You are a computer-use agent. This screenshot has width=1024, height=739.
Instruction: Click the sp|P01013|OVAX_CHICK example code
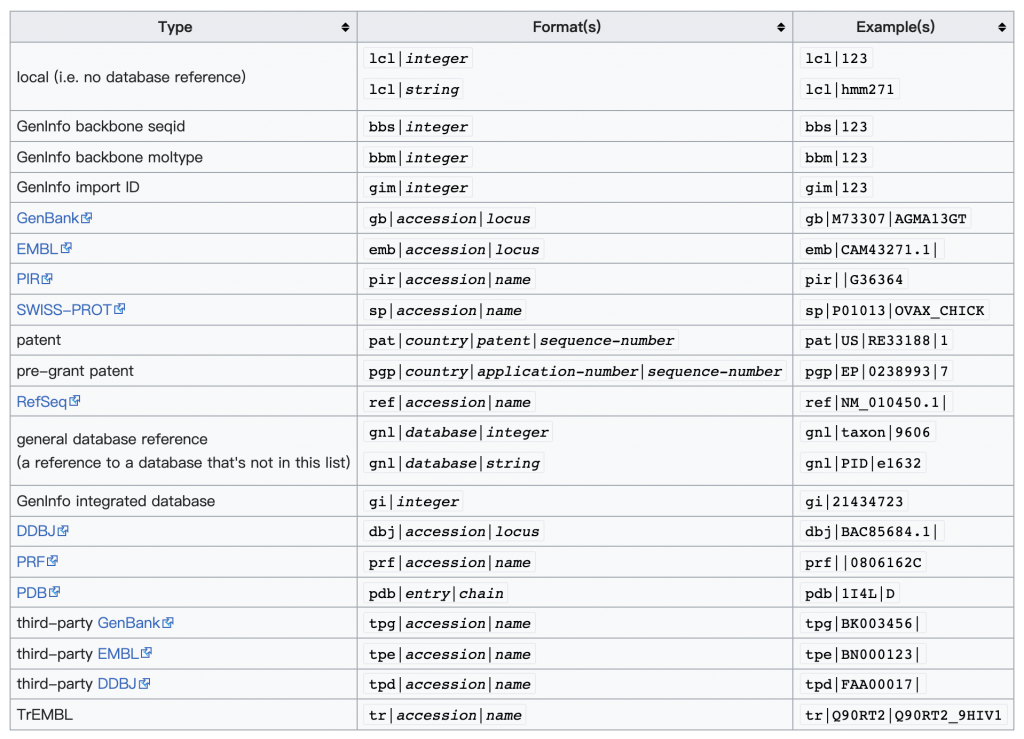pos(895,310)
